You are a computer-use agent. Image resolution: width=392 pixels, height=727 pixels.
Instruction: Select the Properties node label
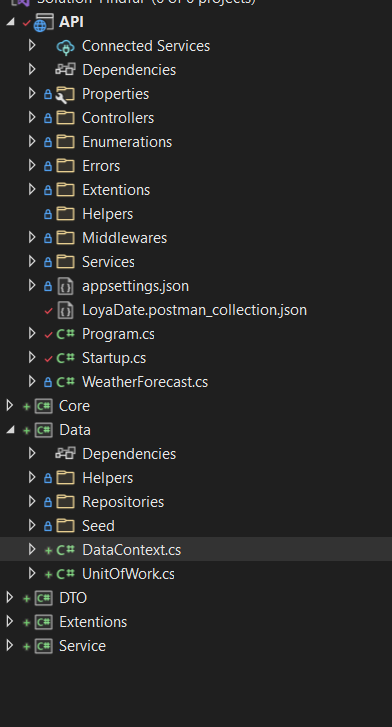[x=116, y=94]
